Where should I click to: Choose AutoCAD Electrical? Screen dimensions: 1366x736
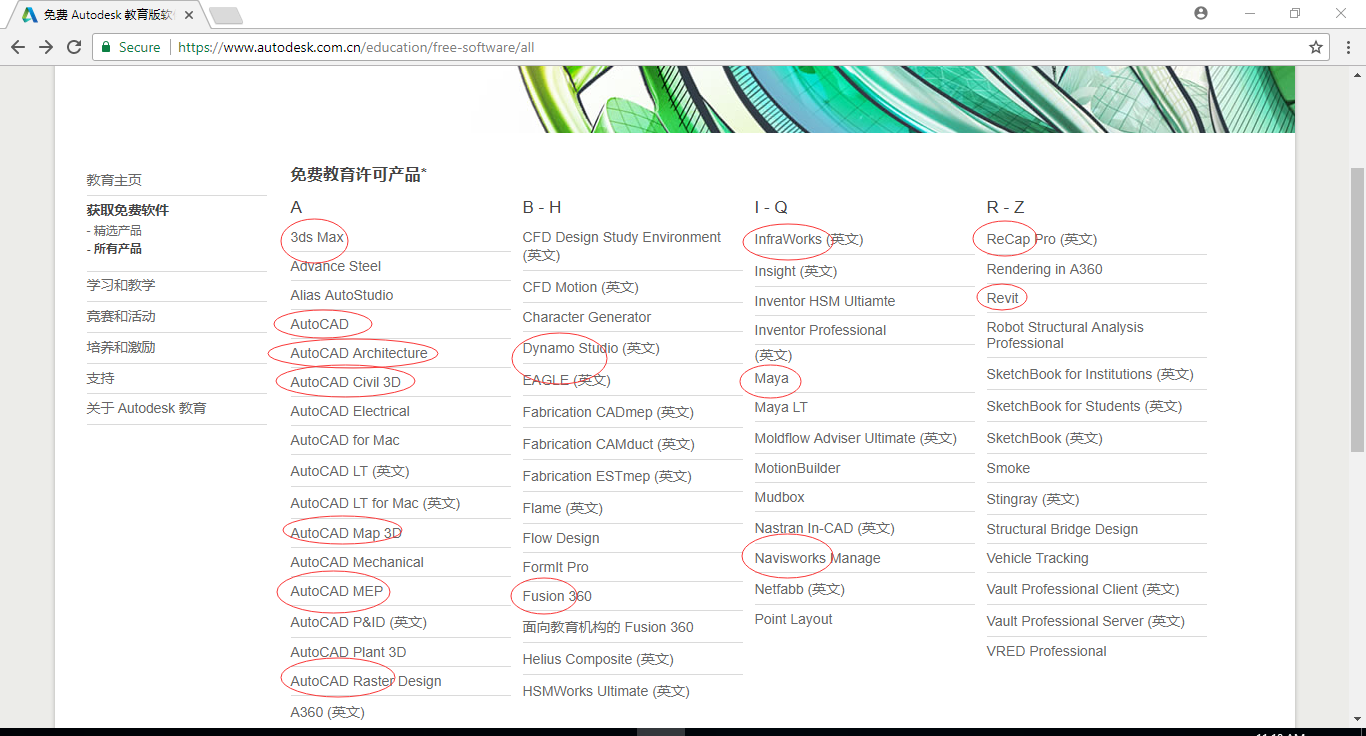(350, 411)
